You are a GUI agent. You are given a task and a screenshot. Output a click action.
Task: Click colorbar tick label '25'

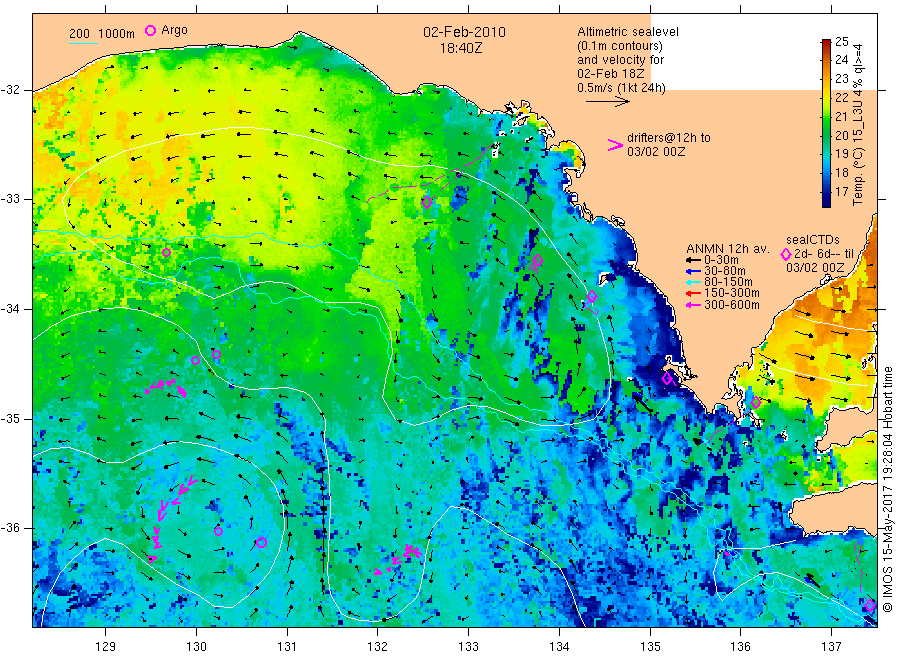841,41
